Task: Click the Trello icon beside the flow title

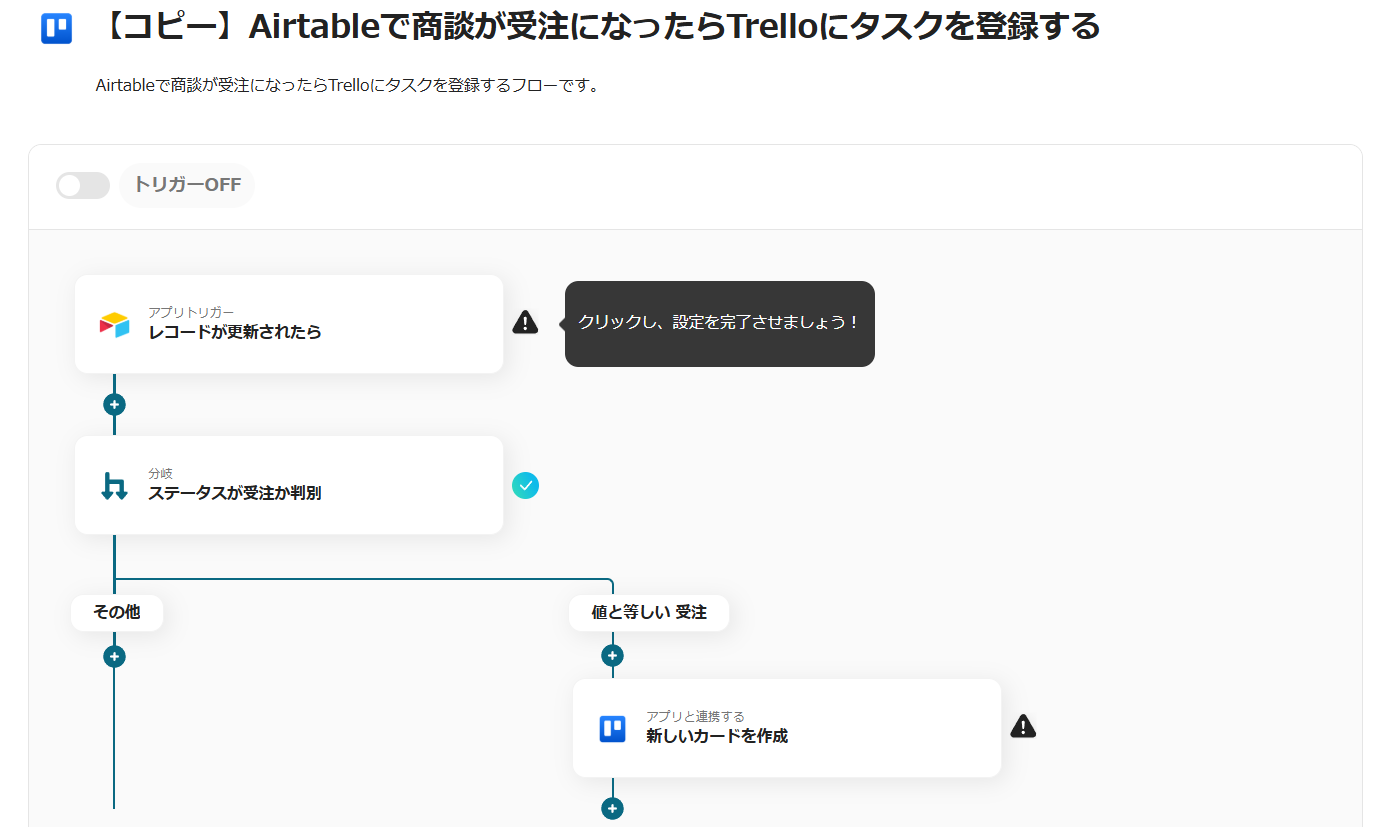Action: [x=56, y=28]
